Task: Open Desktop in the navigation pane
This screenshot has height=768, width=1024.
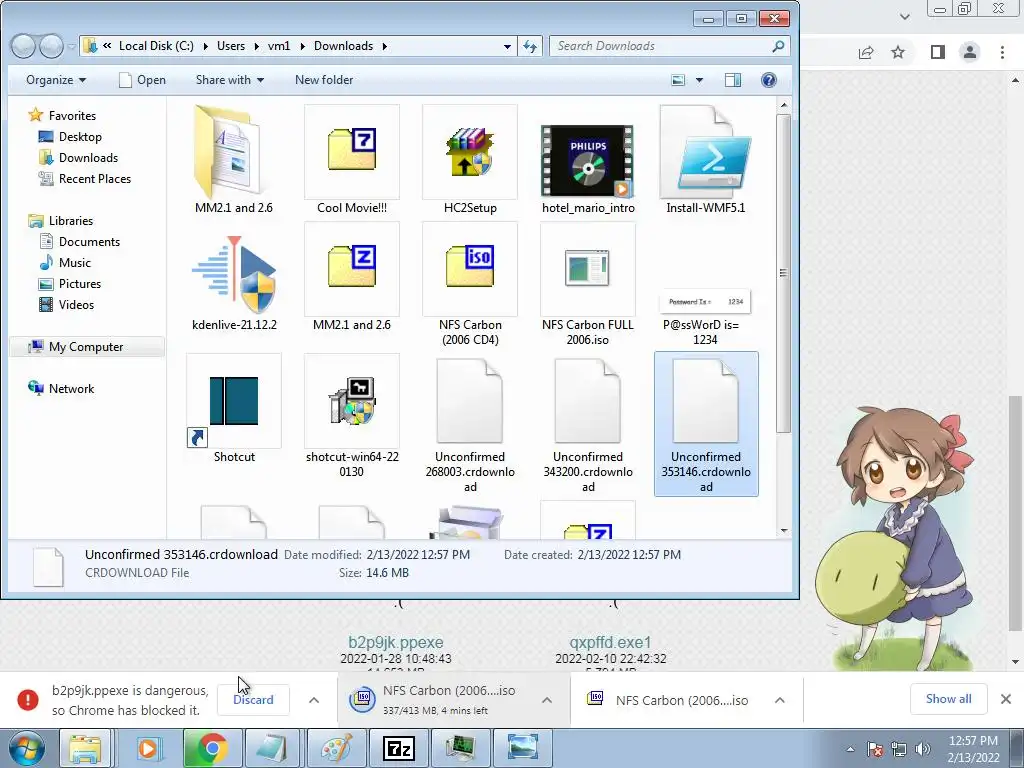Action: (80, 136)
